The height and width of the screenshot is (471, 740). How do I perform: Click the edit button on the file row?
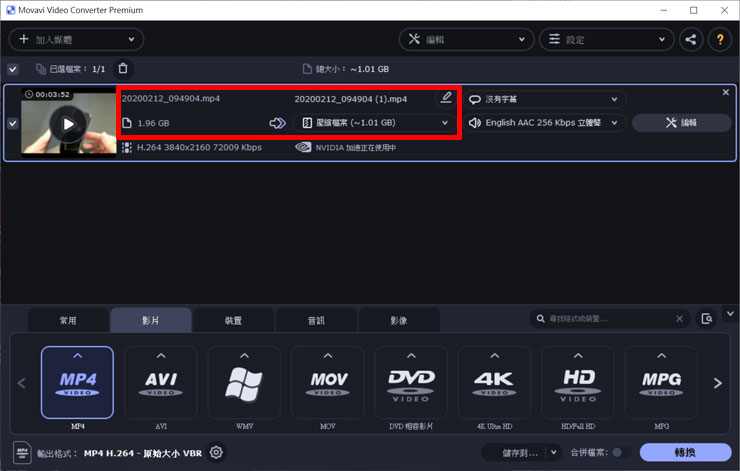pyautogui.click(x=681, y=123)
